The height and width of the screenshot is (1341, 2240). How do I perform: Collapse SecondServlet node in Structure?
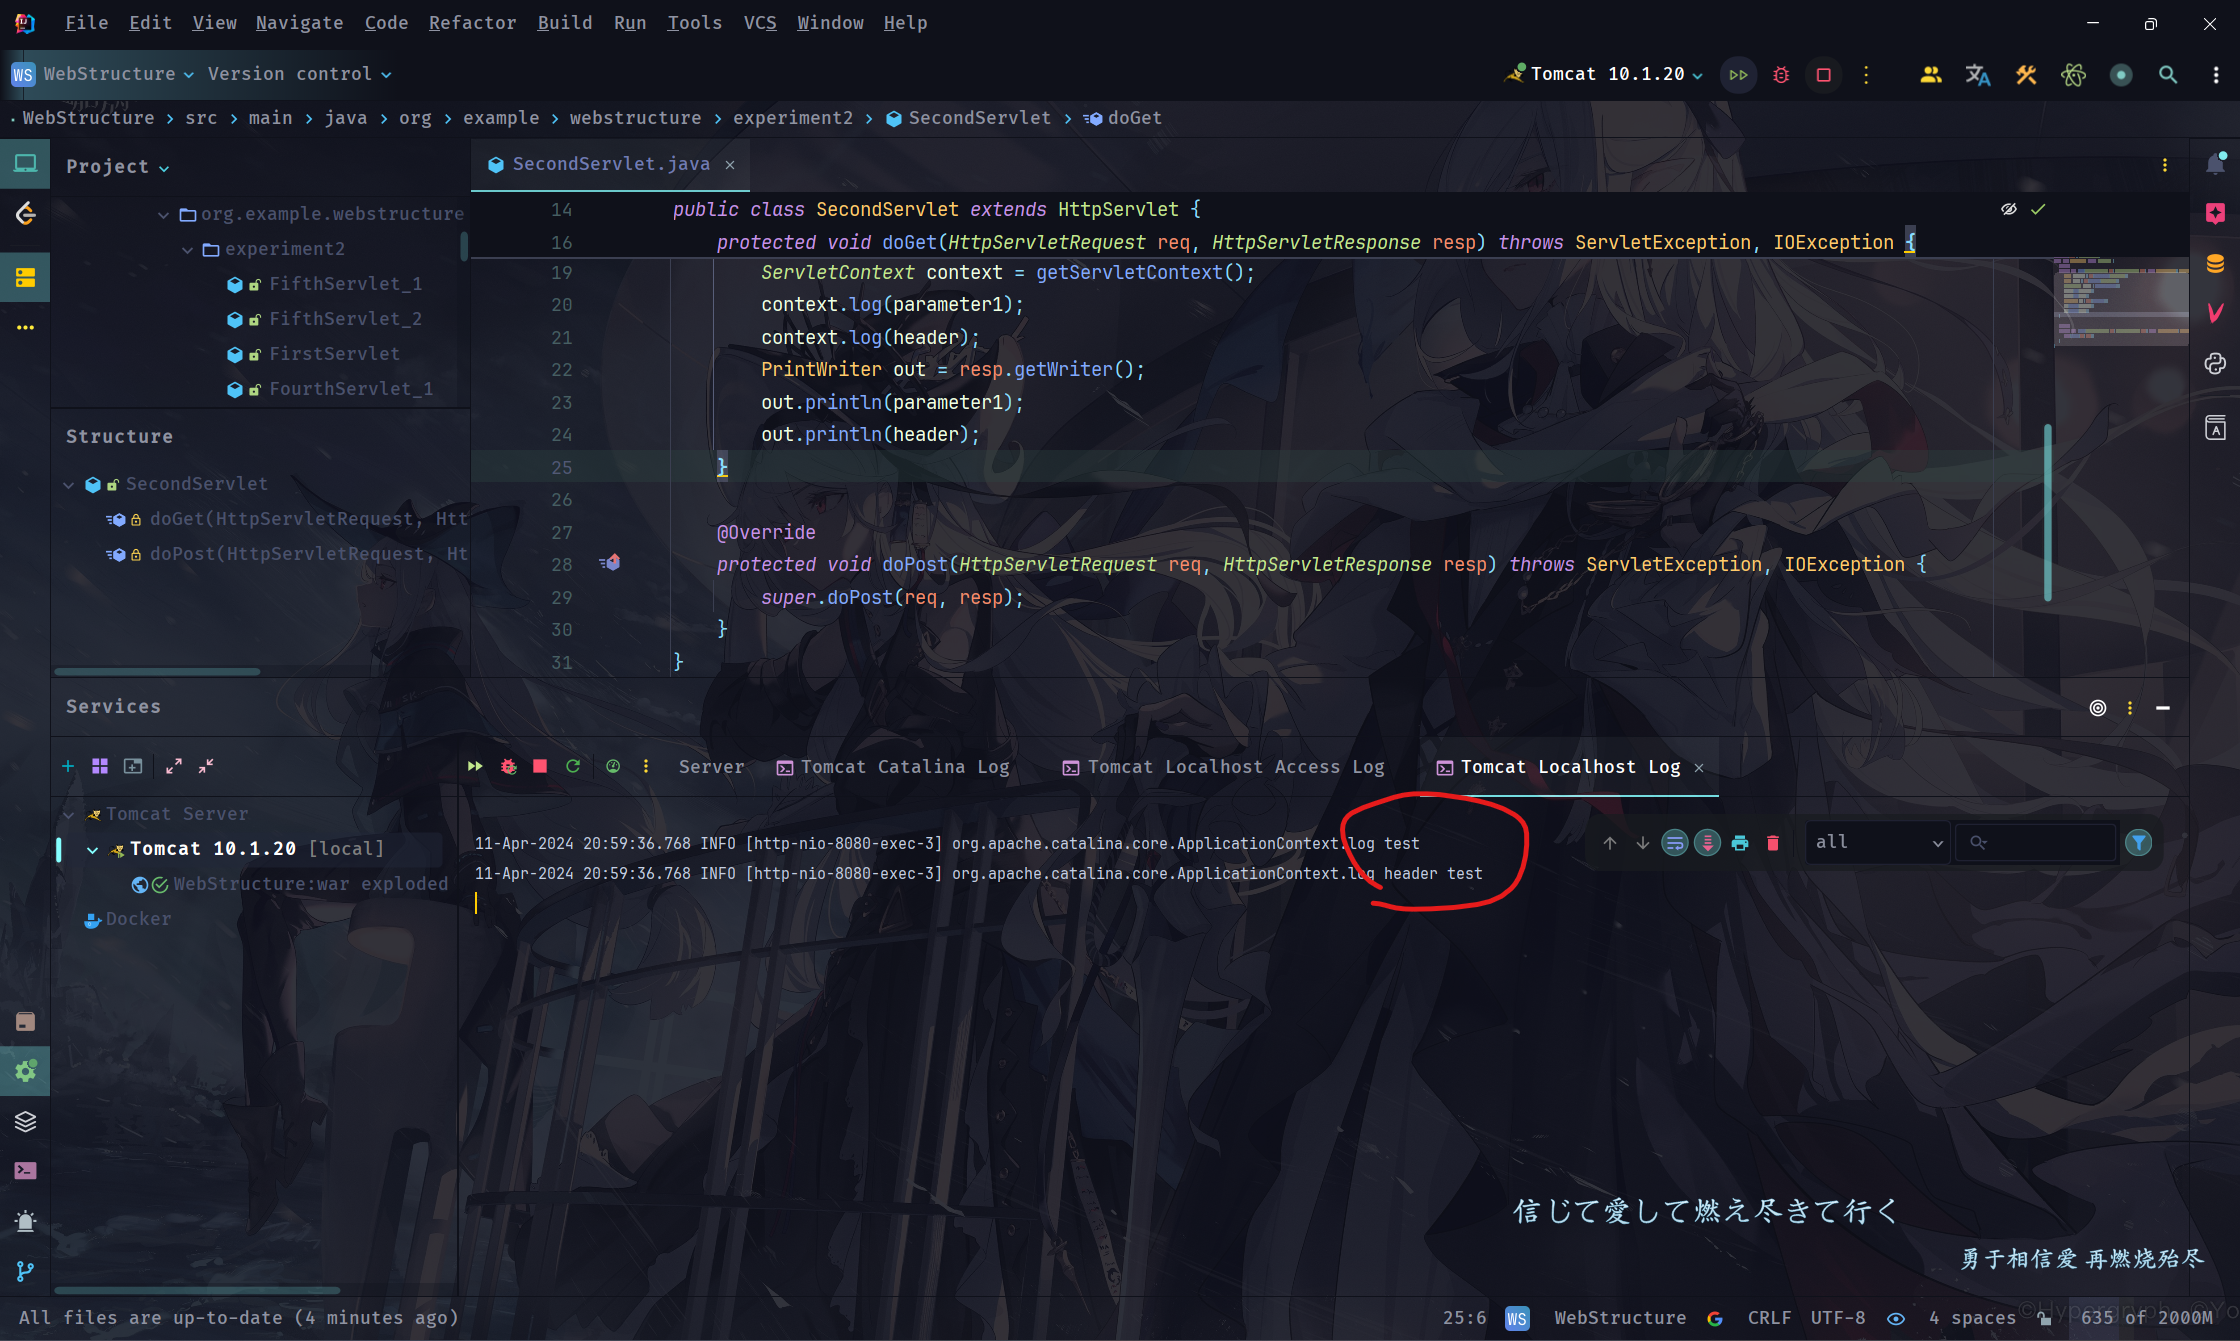pos(69,484)
